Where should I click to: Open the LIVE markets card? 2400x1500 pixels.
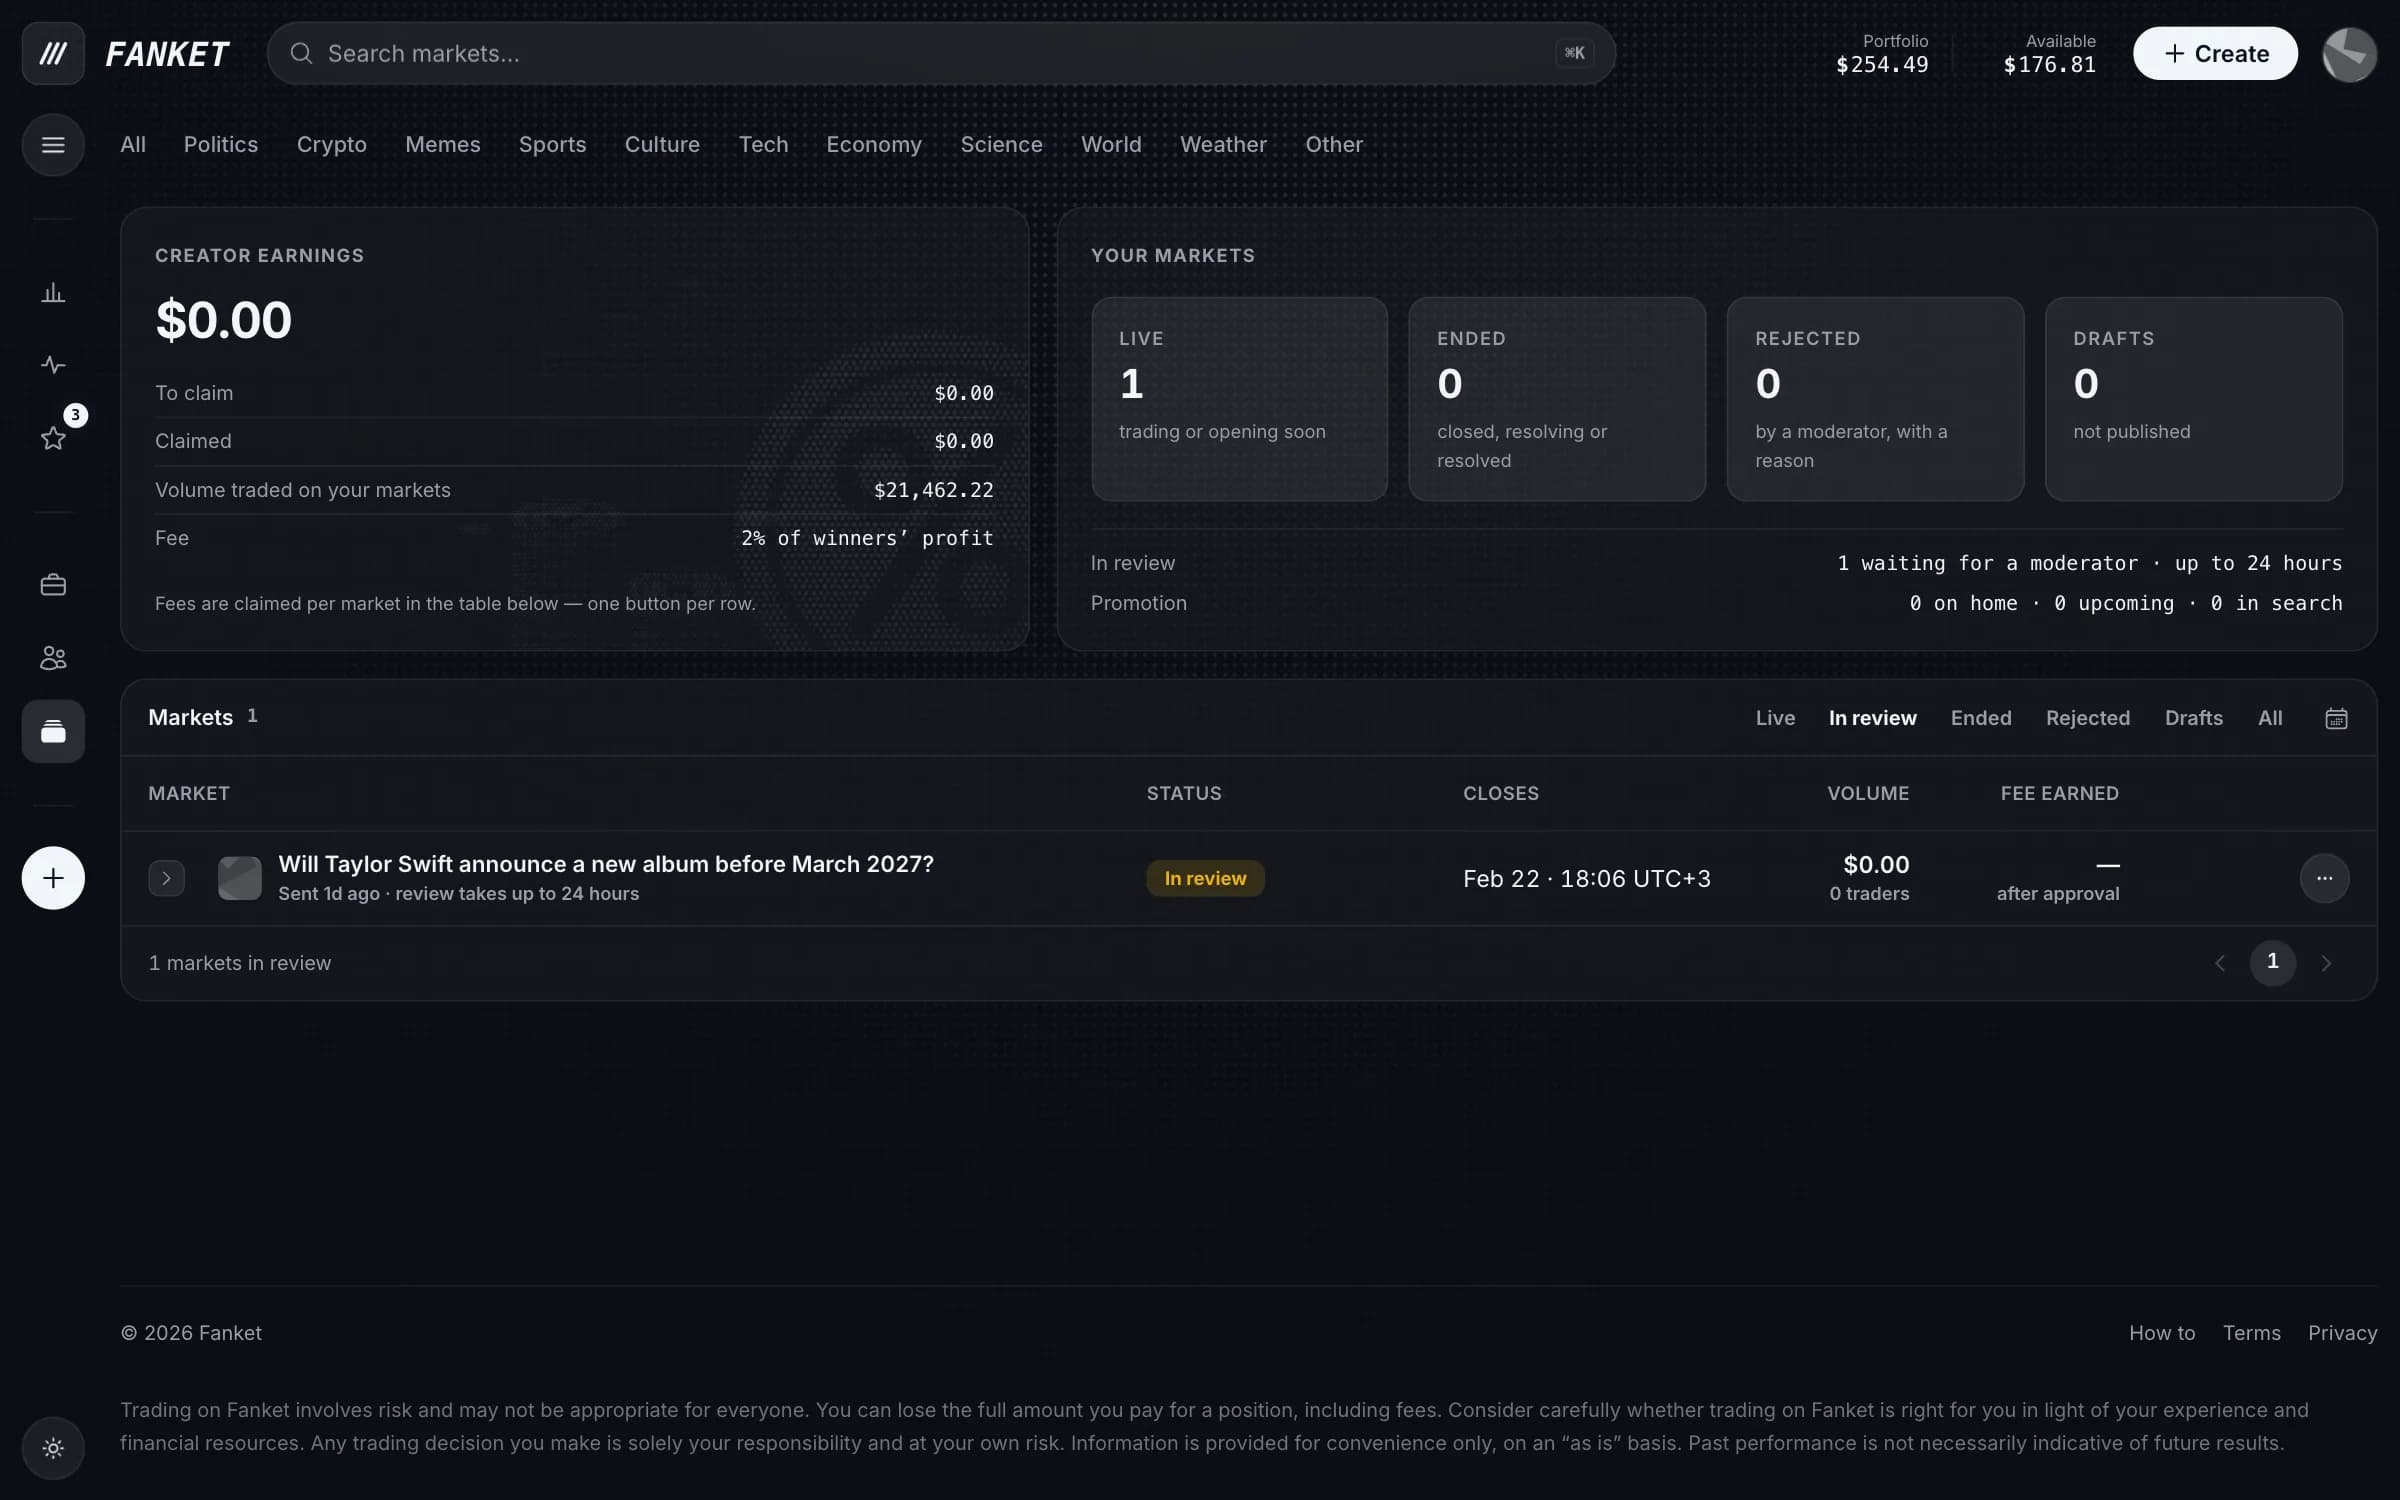[x=1239, y=399]
